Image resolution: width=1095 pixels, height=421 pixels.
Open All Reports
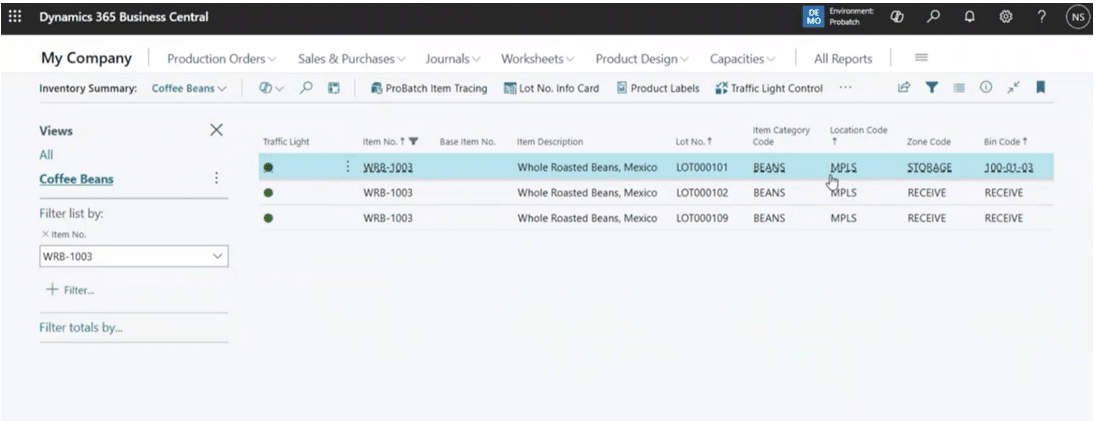tap(843, 59)
